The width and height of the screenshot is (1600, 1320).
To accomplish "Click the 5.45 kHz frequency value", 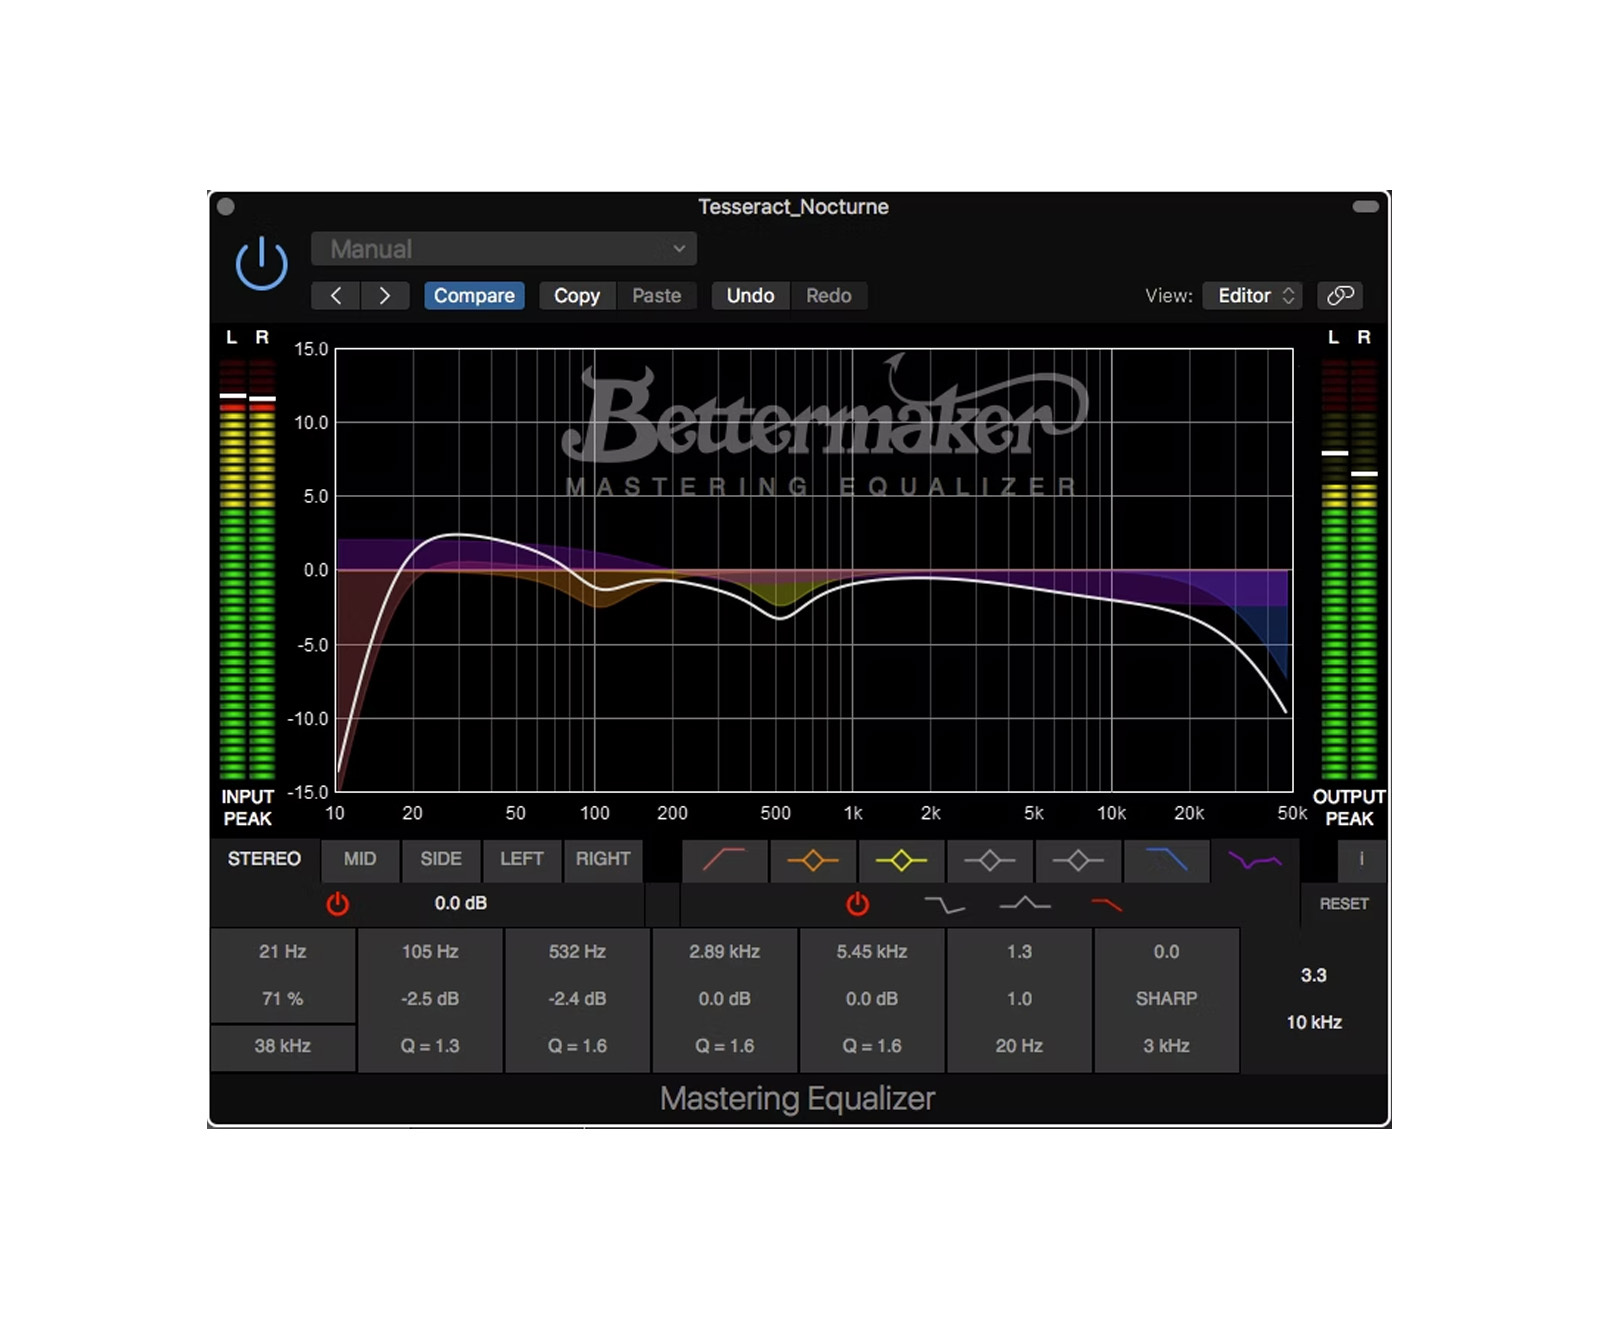I will (872, 952).
